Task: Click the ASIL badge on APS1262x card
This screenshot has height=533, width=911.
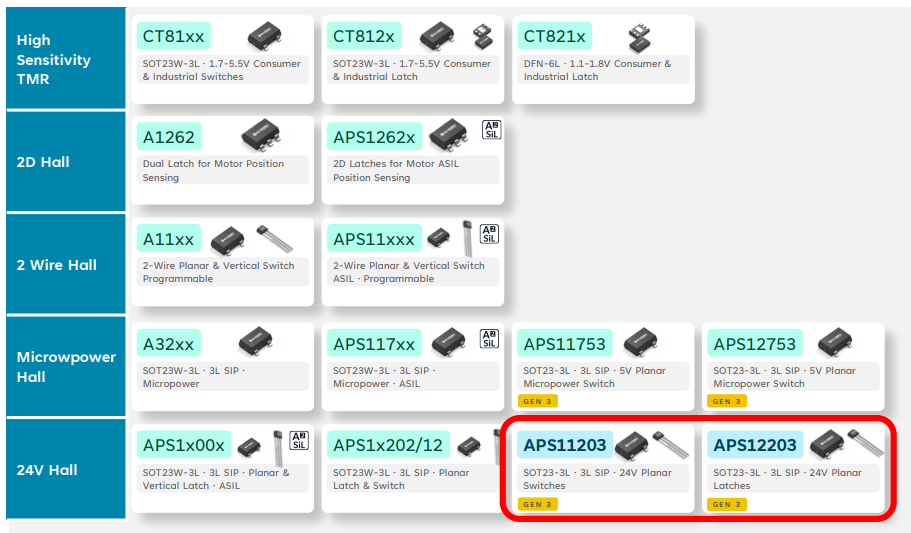Action: click(490, 130)
